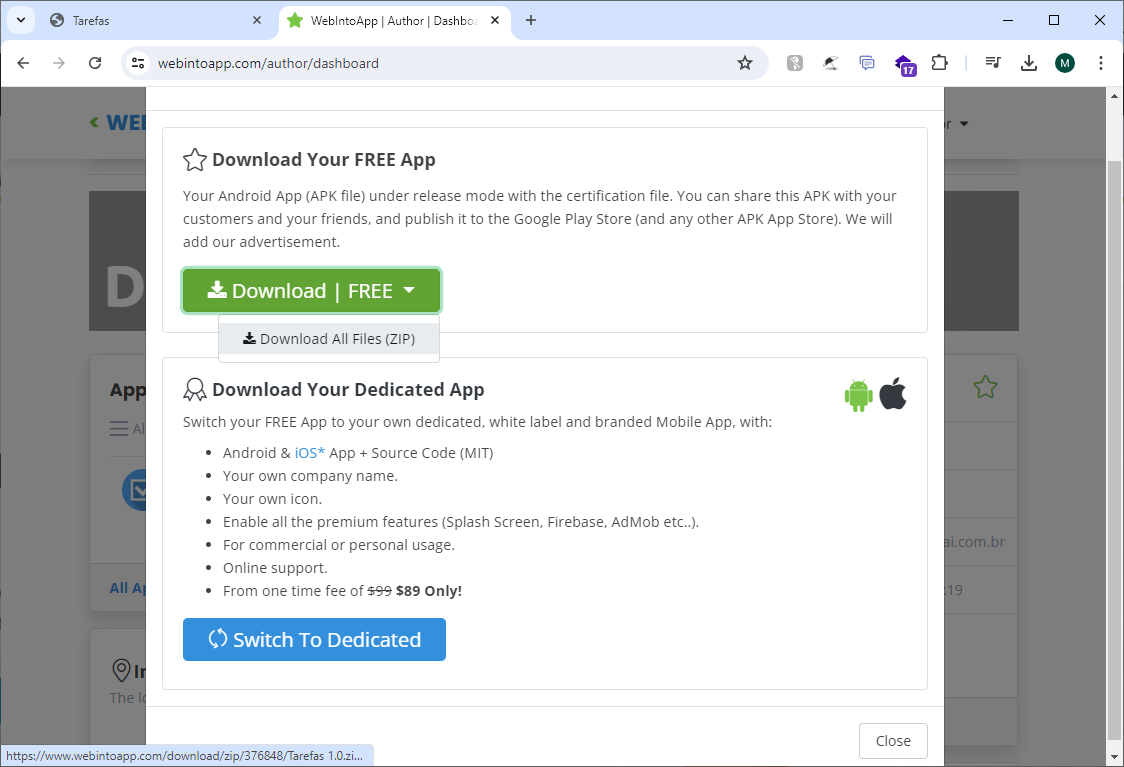
Task: Open the iOS* link in features list
Action: tap(310, 453)
